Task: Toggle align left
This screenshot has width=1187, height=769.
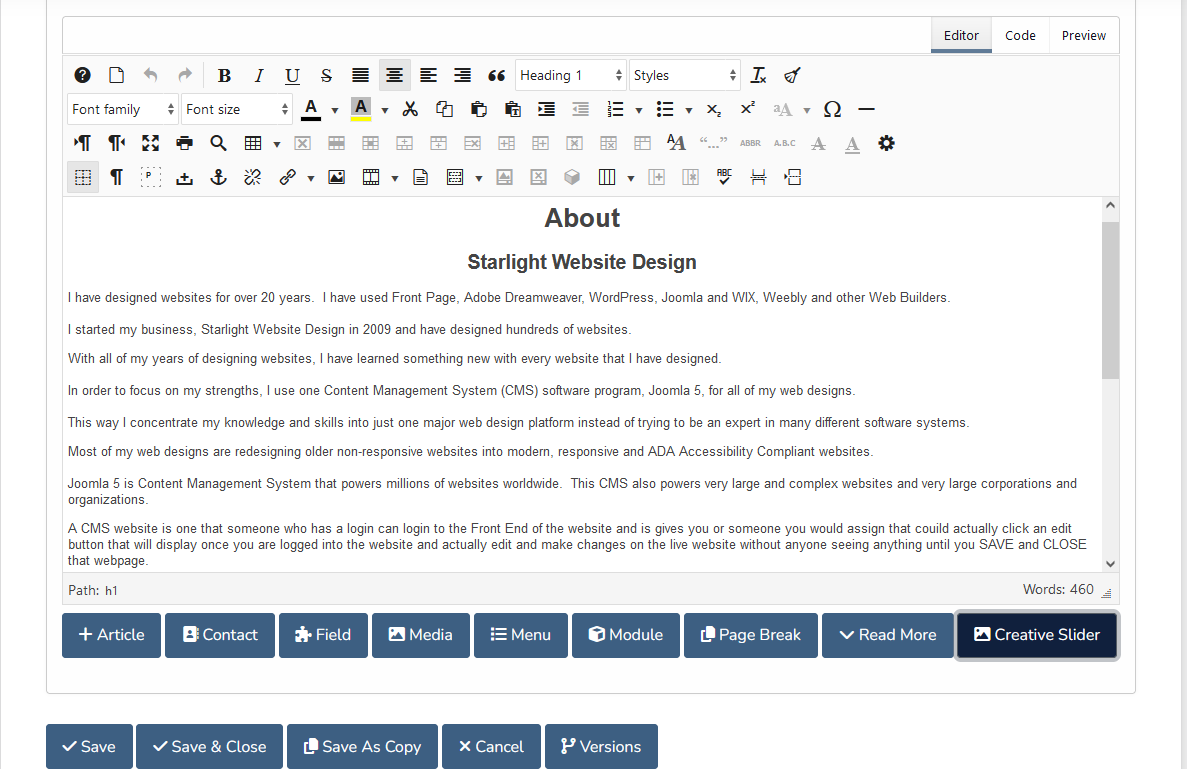Action: 428,75
